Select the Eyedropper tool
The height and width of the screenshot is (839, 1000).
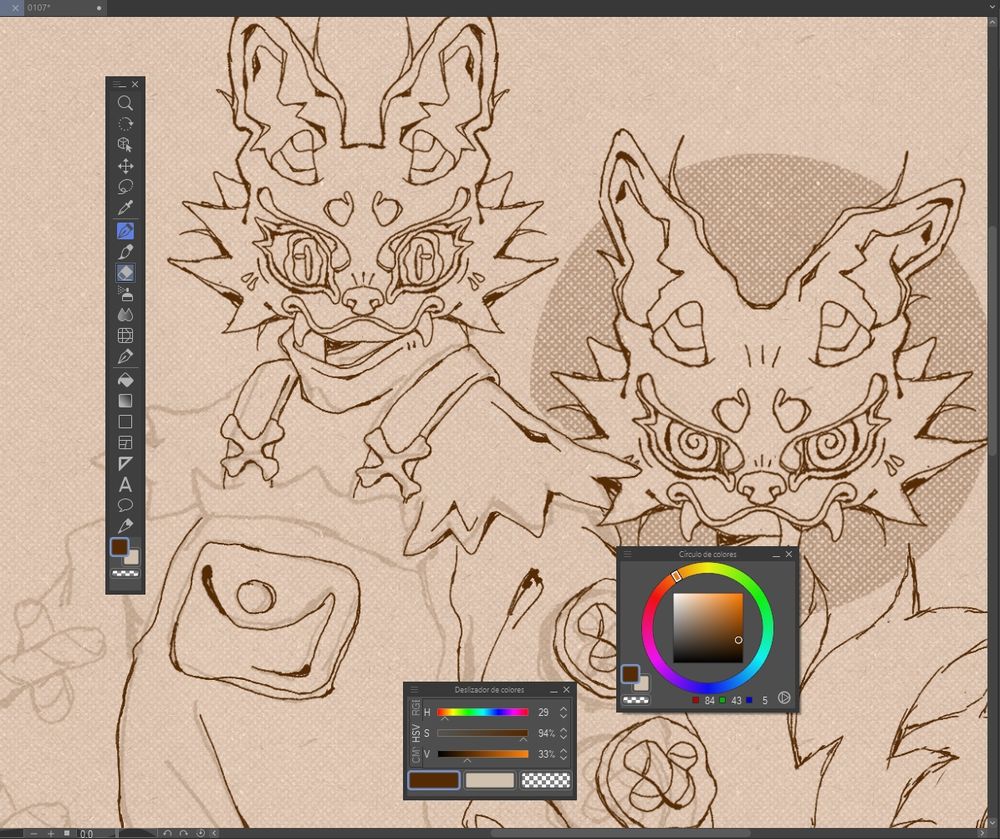(x=125, y=208)
